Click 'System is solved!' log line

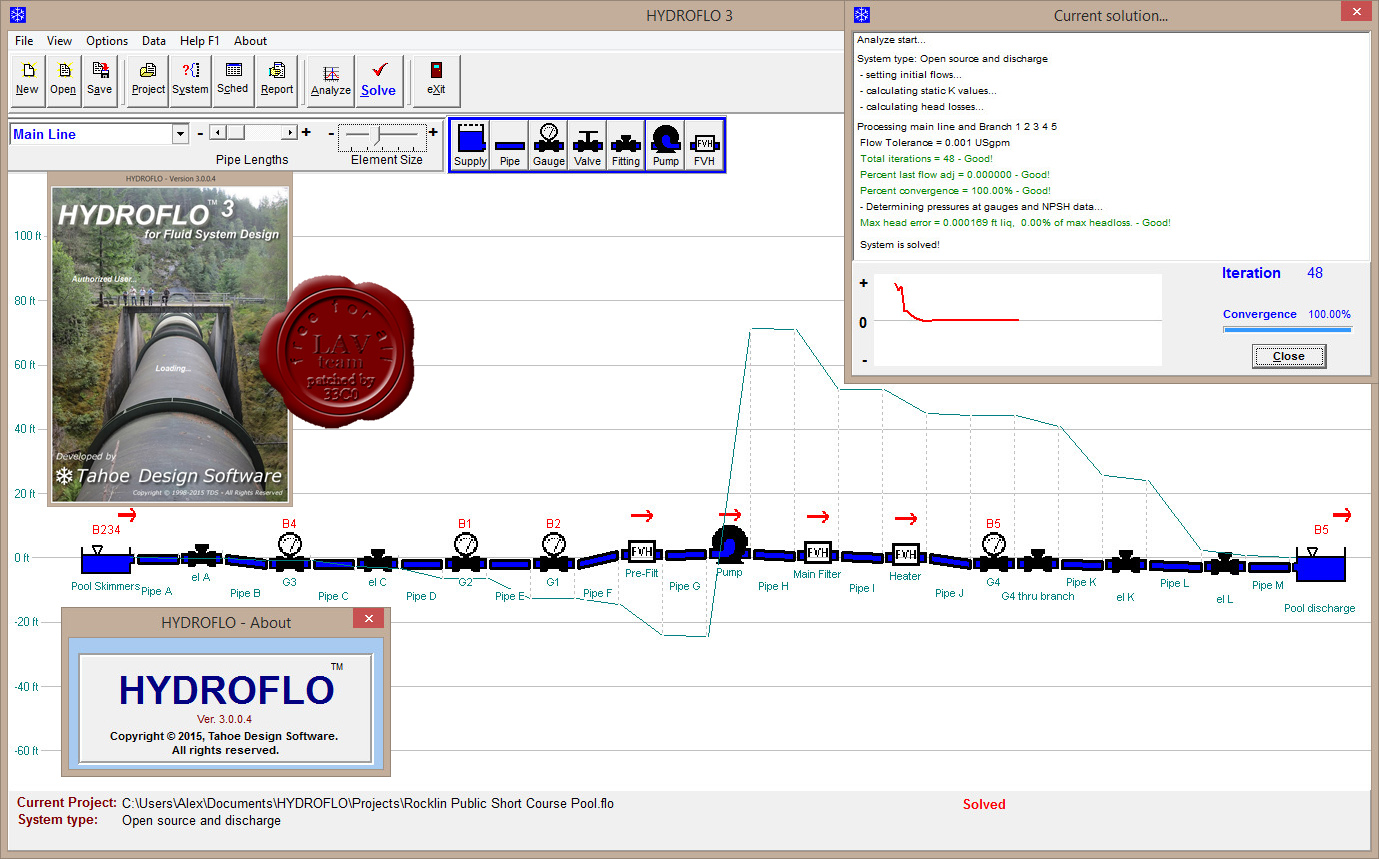pyautogui.click(x=900, y=245)
